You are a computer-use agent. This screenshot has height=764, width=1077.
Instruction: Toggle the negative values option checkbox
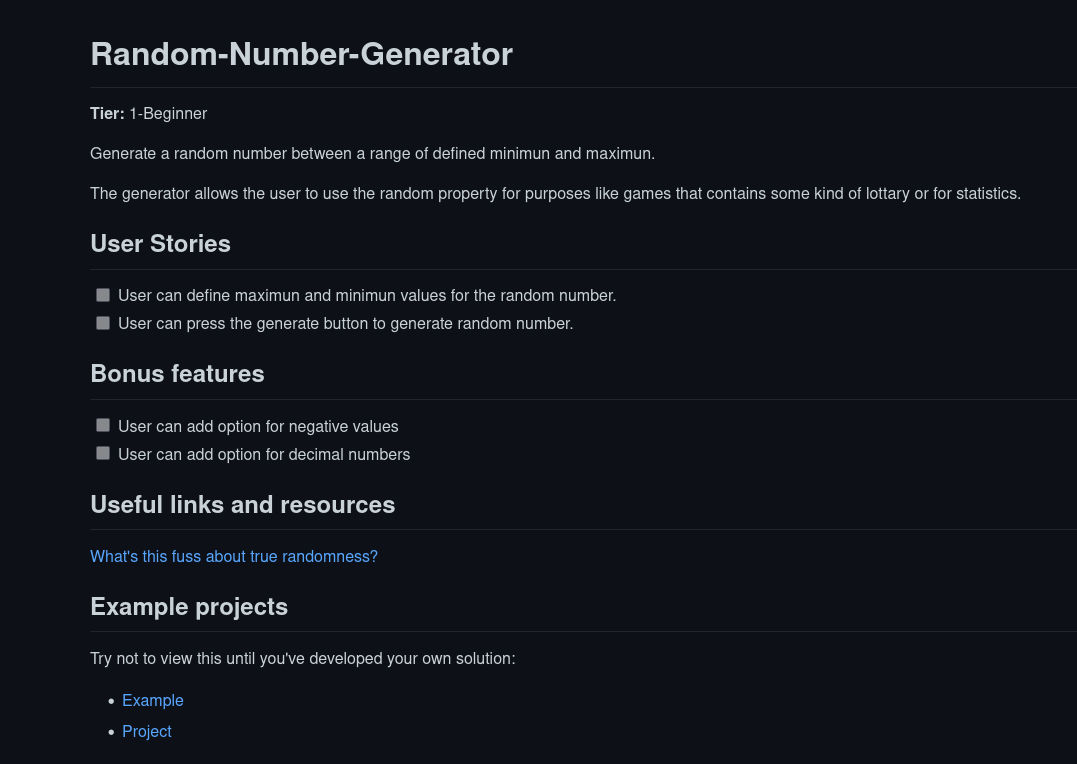(x=103, y=425)
